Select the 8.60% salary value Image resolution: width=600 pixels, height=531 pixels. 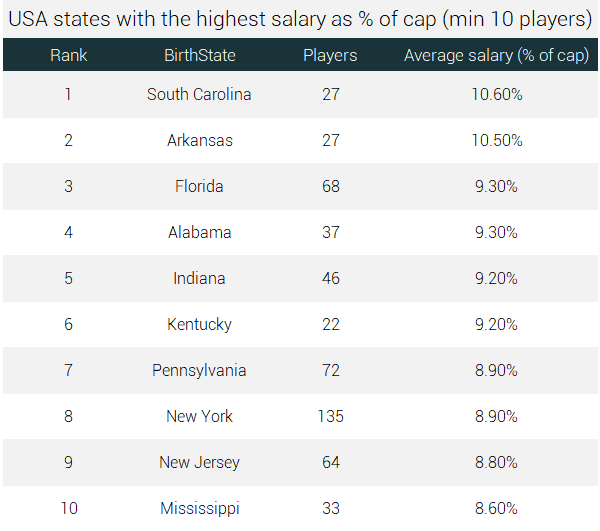pyautogui.click(x=496, y=508)
